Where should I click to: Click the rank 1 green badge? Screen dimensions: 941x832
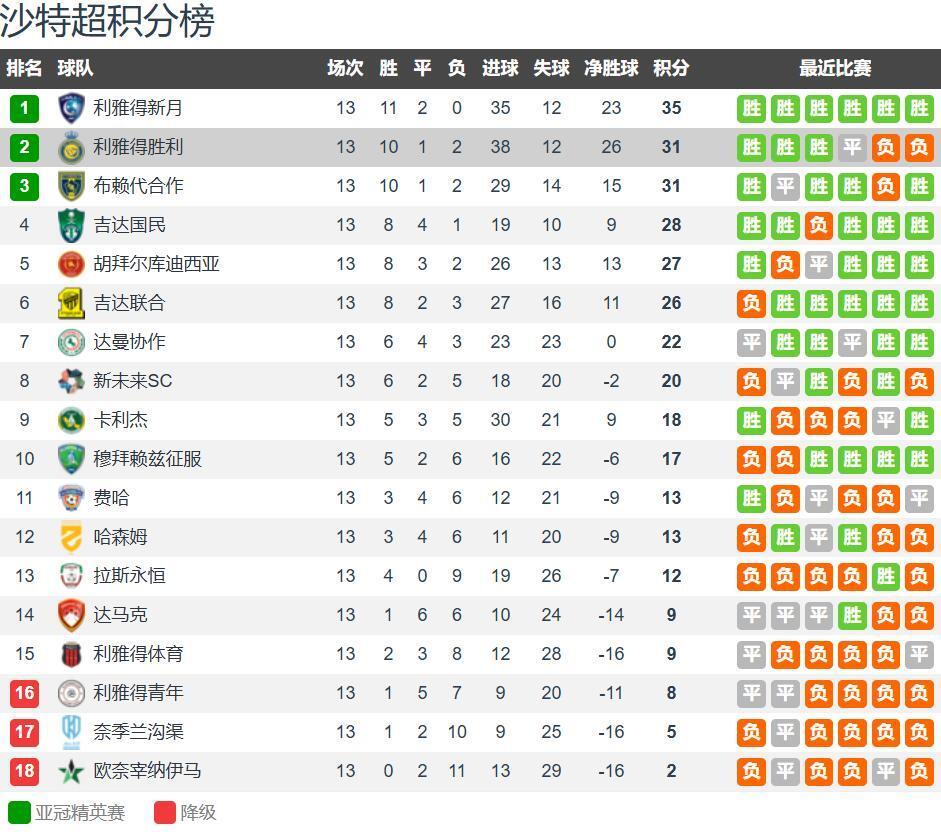click(x=25, y=108)
